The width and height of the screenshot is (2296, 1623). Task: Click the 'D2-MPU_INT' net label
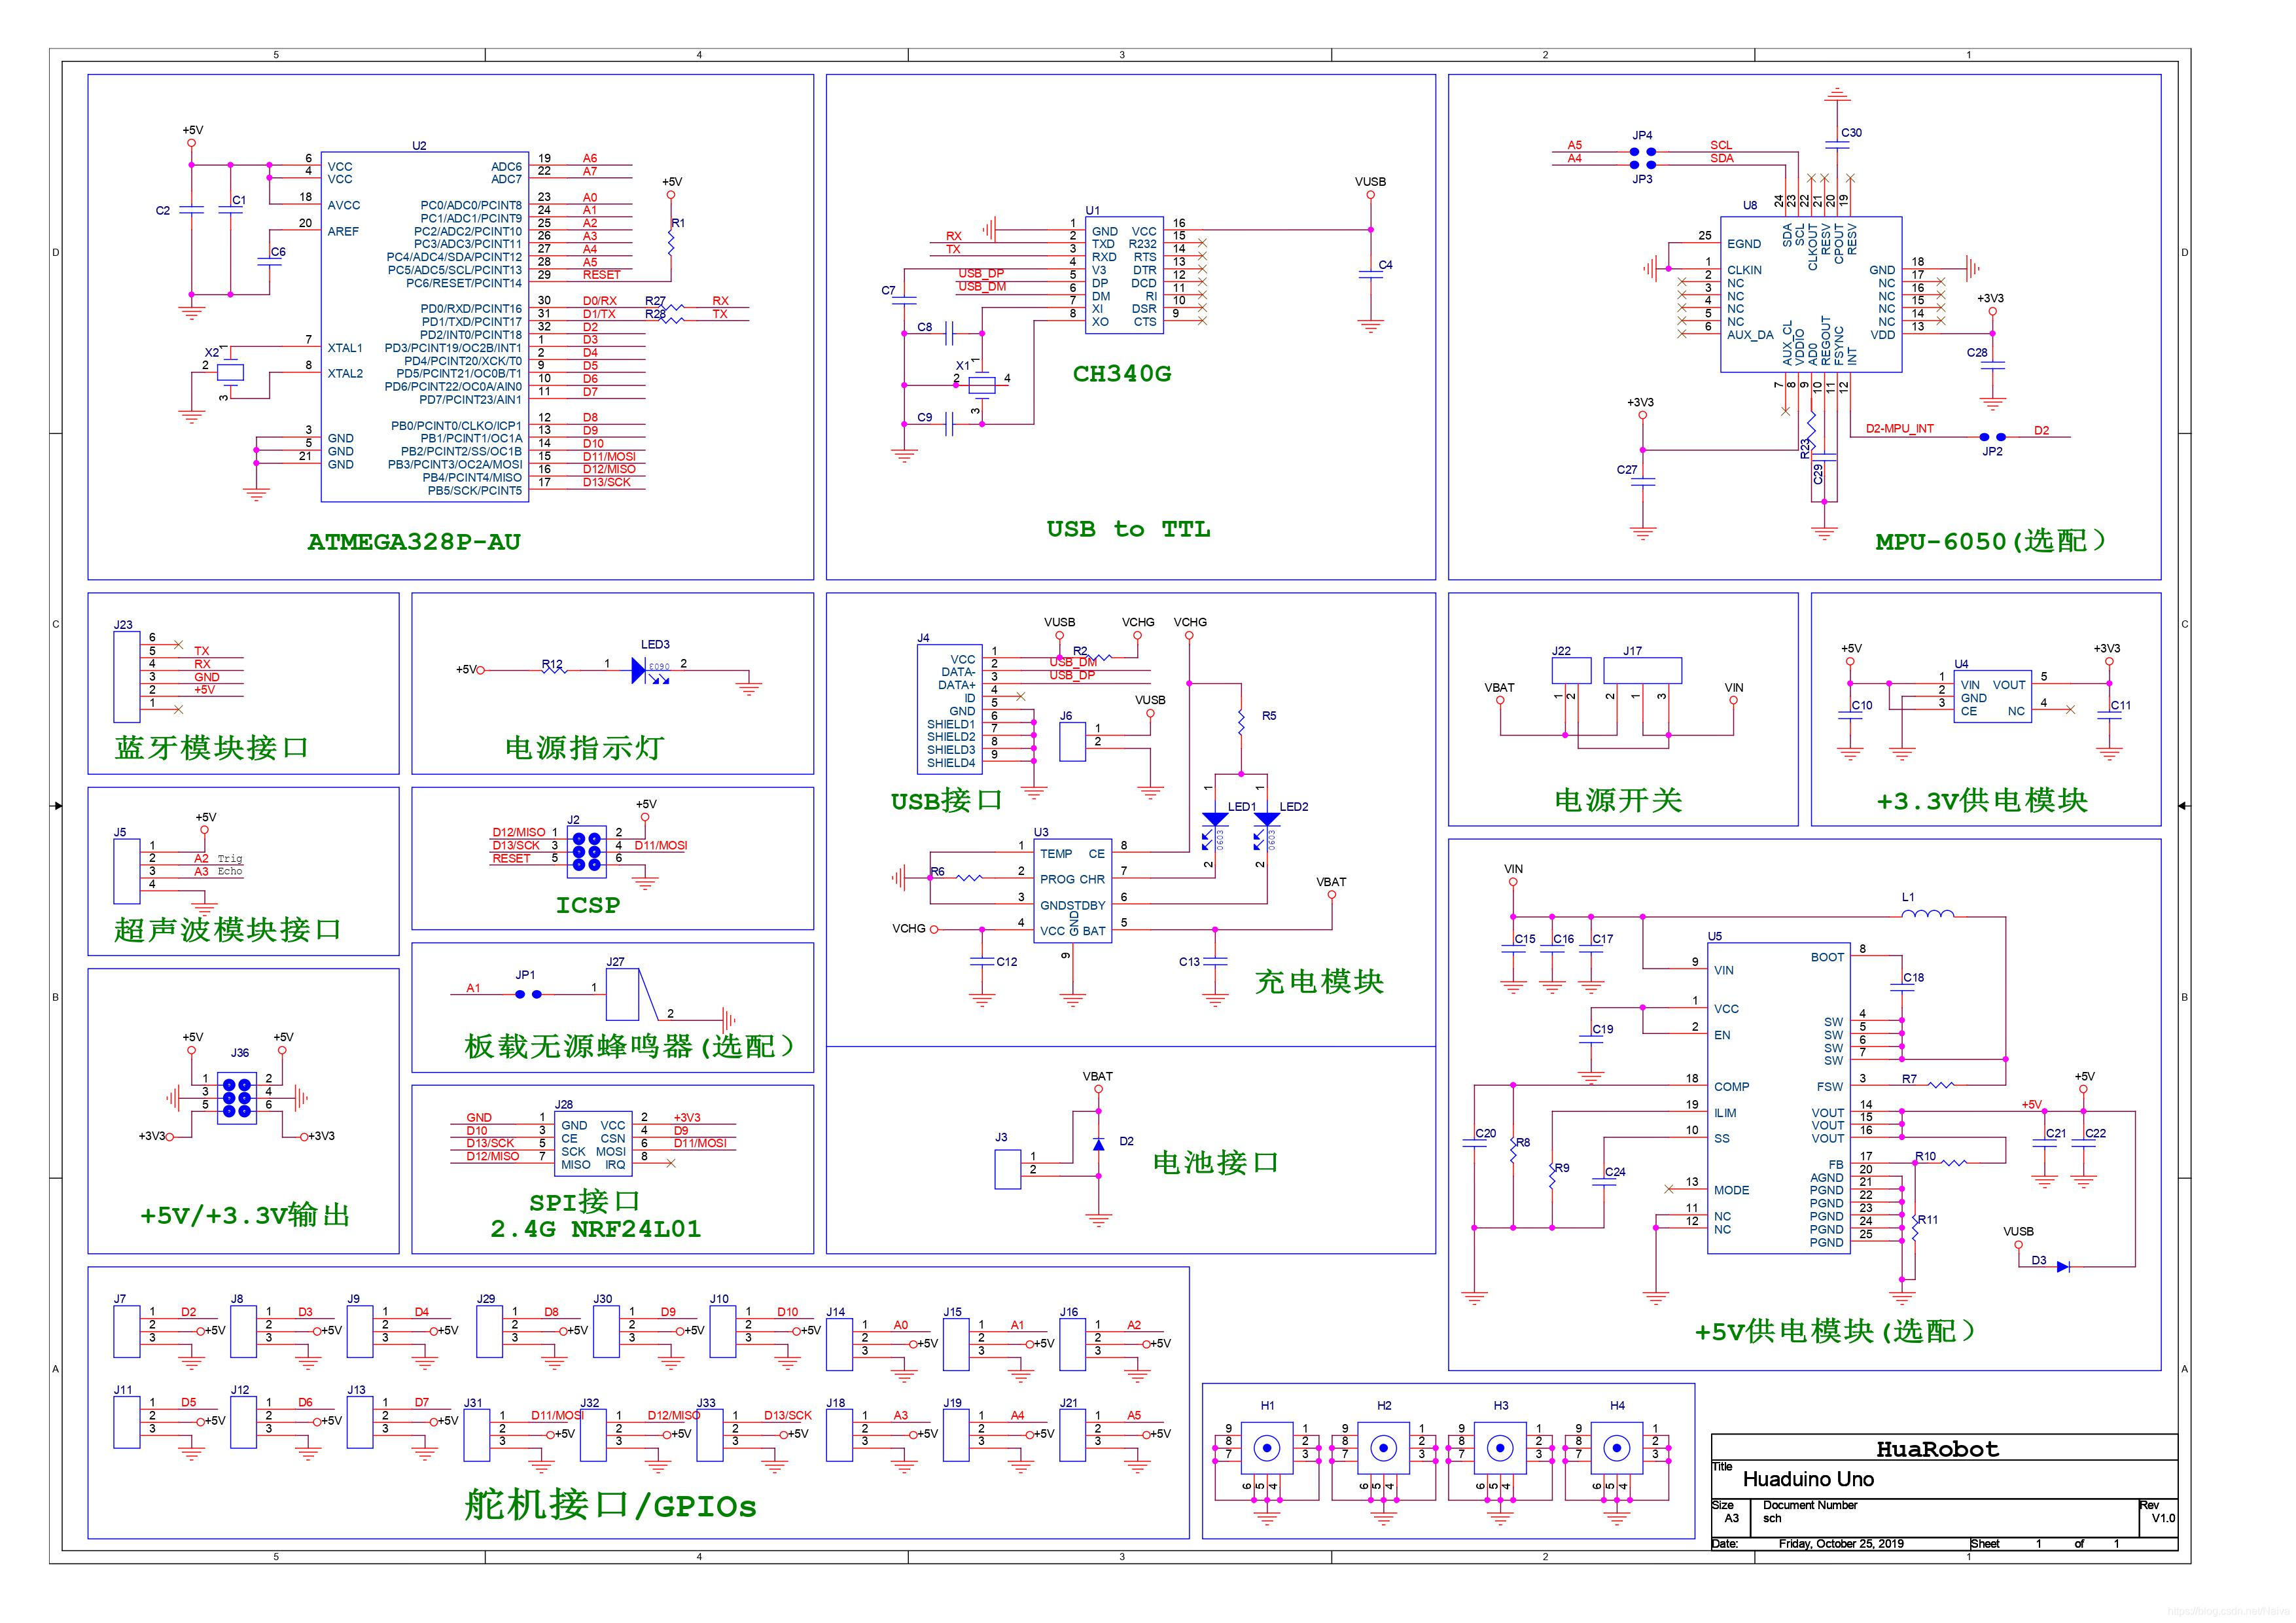[x=1899, y=429]
